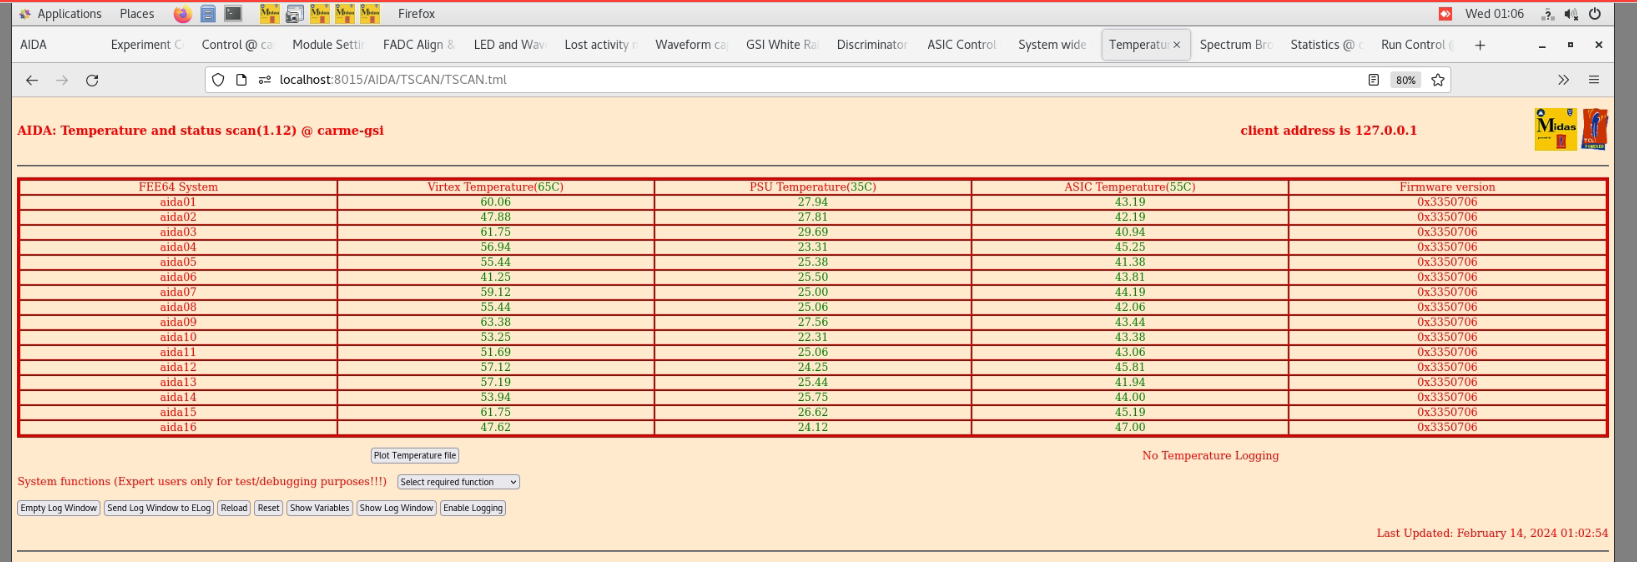
Task: Switch to the LED and Waveform tab
Action: (x=509, y=45)
